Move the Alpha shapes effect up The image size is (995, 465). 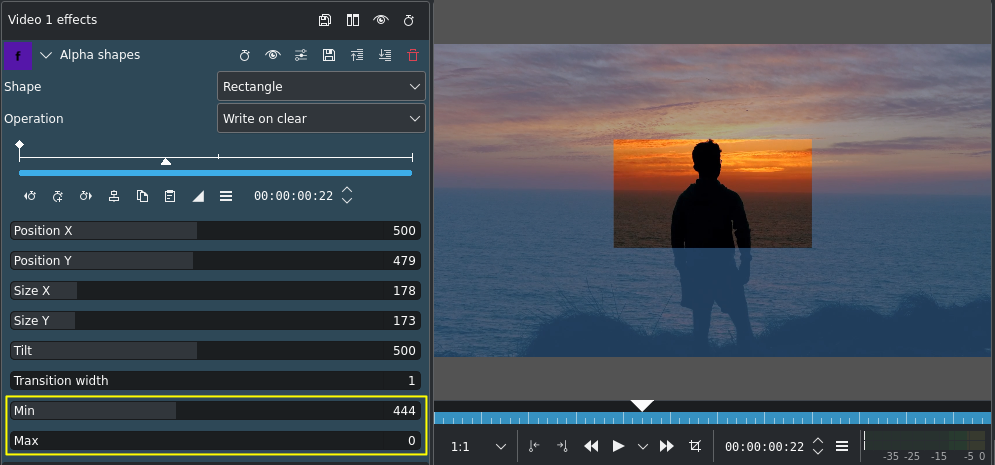357,55
